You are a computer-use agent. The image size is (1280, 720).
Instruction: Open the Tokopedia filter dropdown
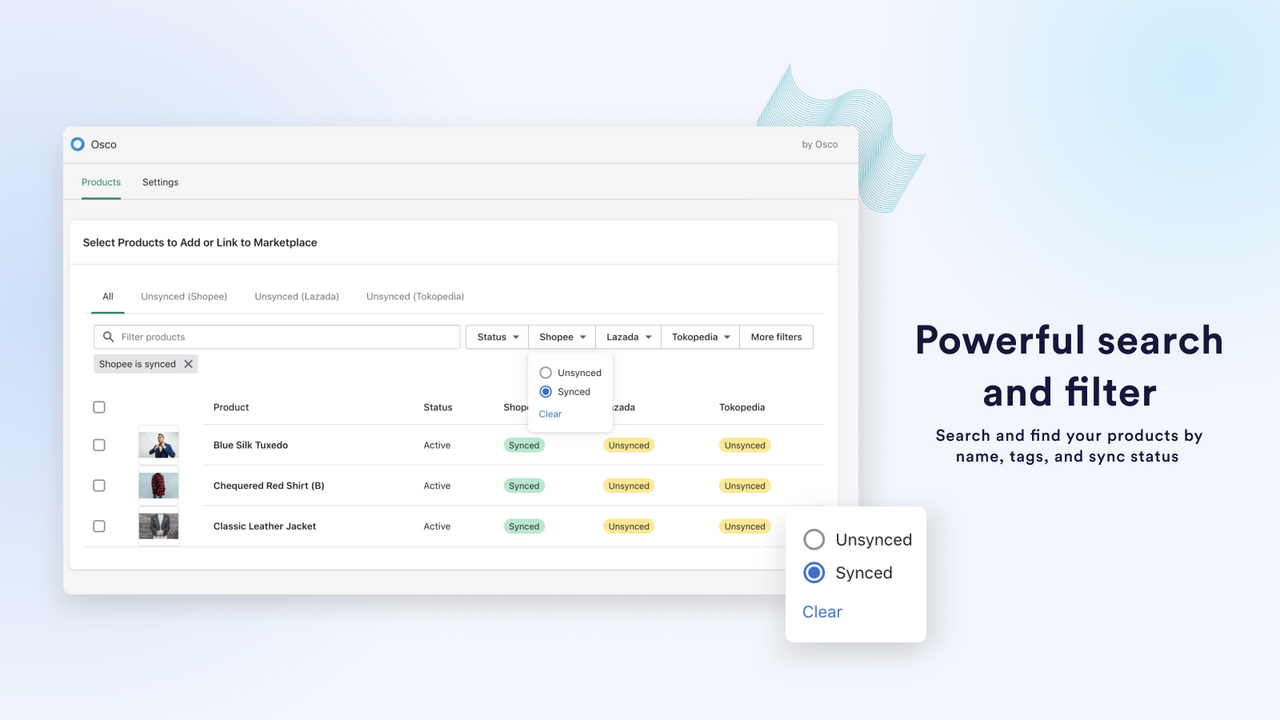(700, 337)
